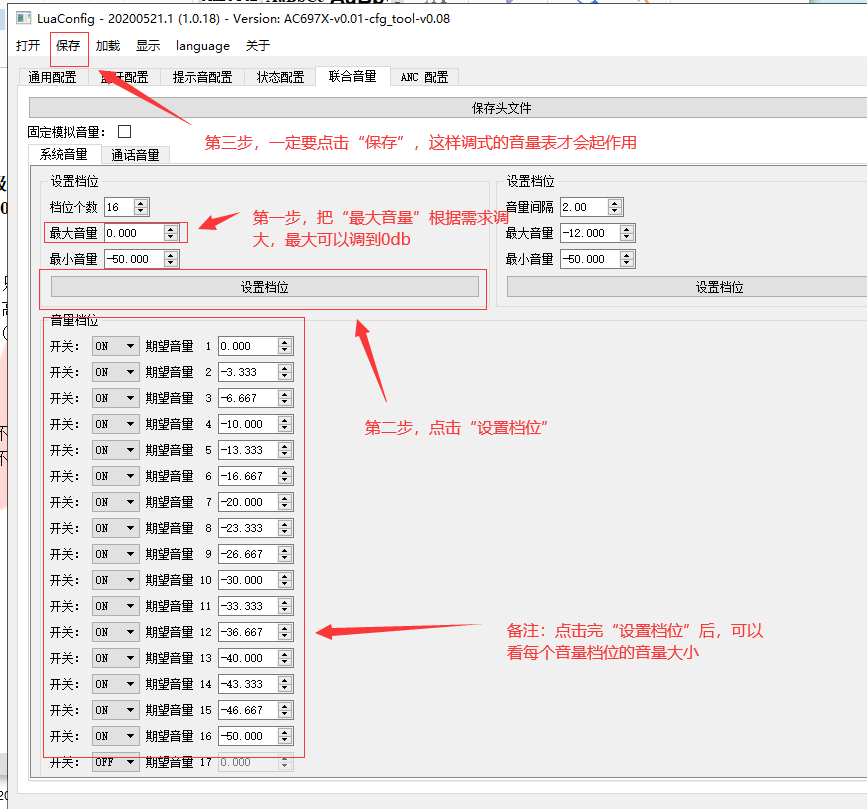Screen dimensions: 867x809
Task: Open the 开关 dropdown for 期望音量 8
Action: click(x=115, y=528)
